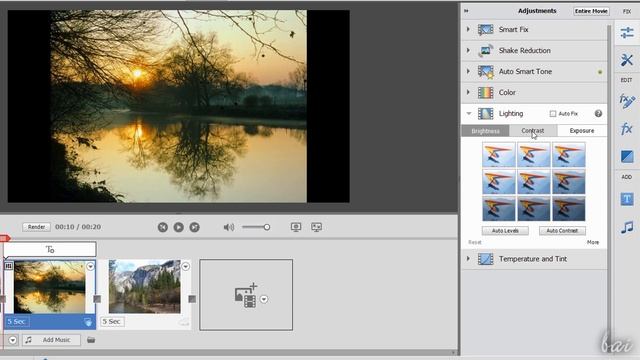Switch to the Contrast tab

point(533,131)
